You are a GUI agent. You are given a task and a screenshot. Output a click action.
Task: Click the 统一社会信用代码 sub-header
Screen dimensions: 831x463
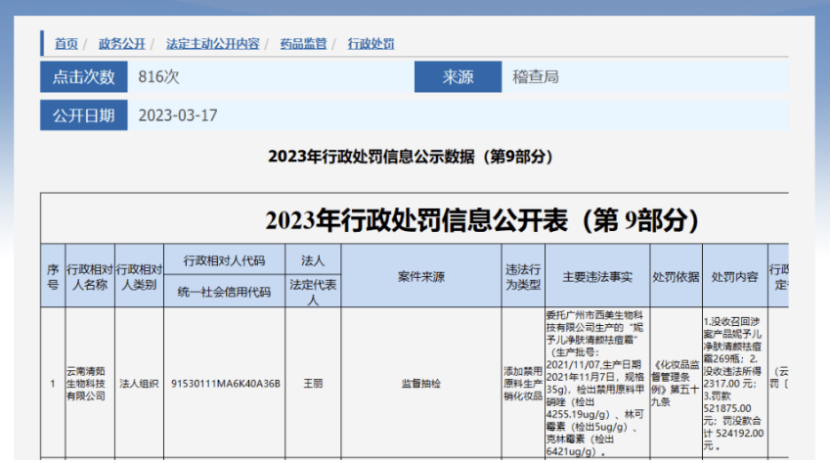224,291
